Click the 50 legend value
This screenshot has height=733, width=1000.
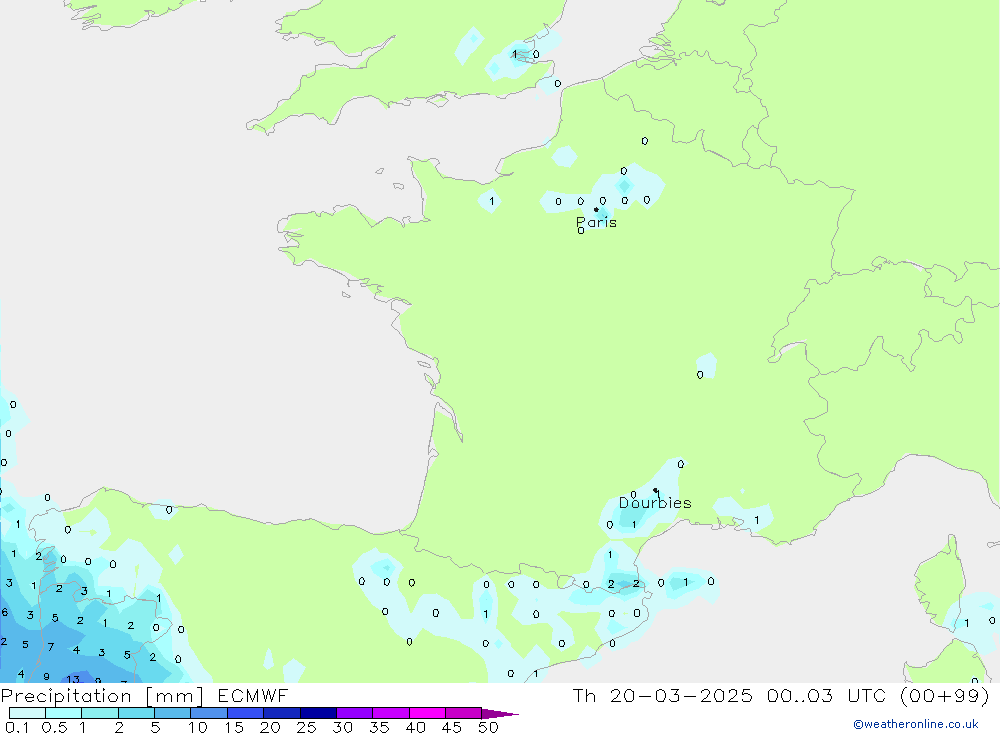coord(489,727)
